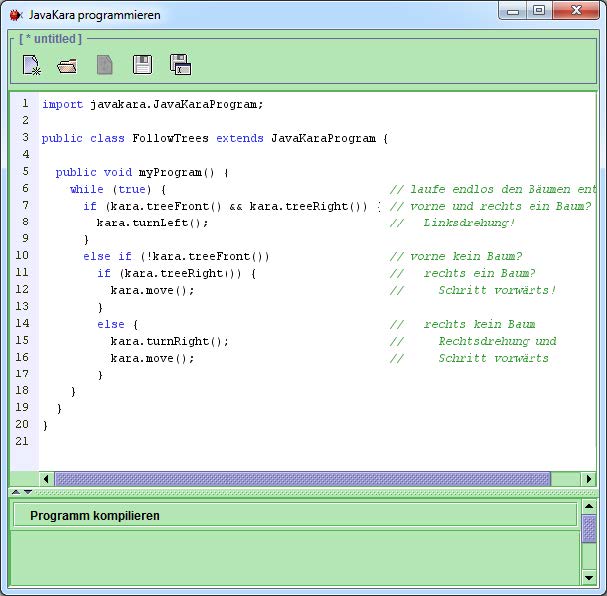Click the Save As icon

point(180,66)
